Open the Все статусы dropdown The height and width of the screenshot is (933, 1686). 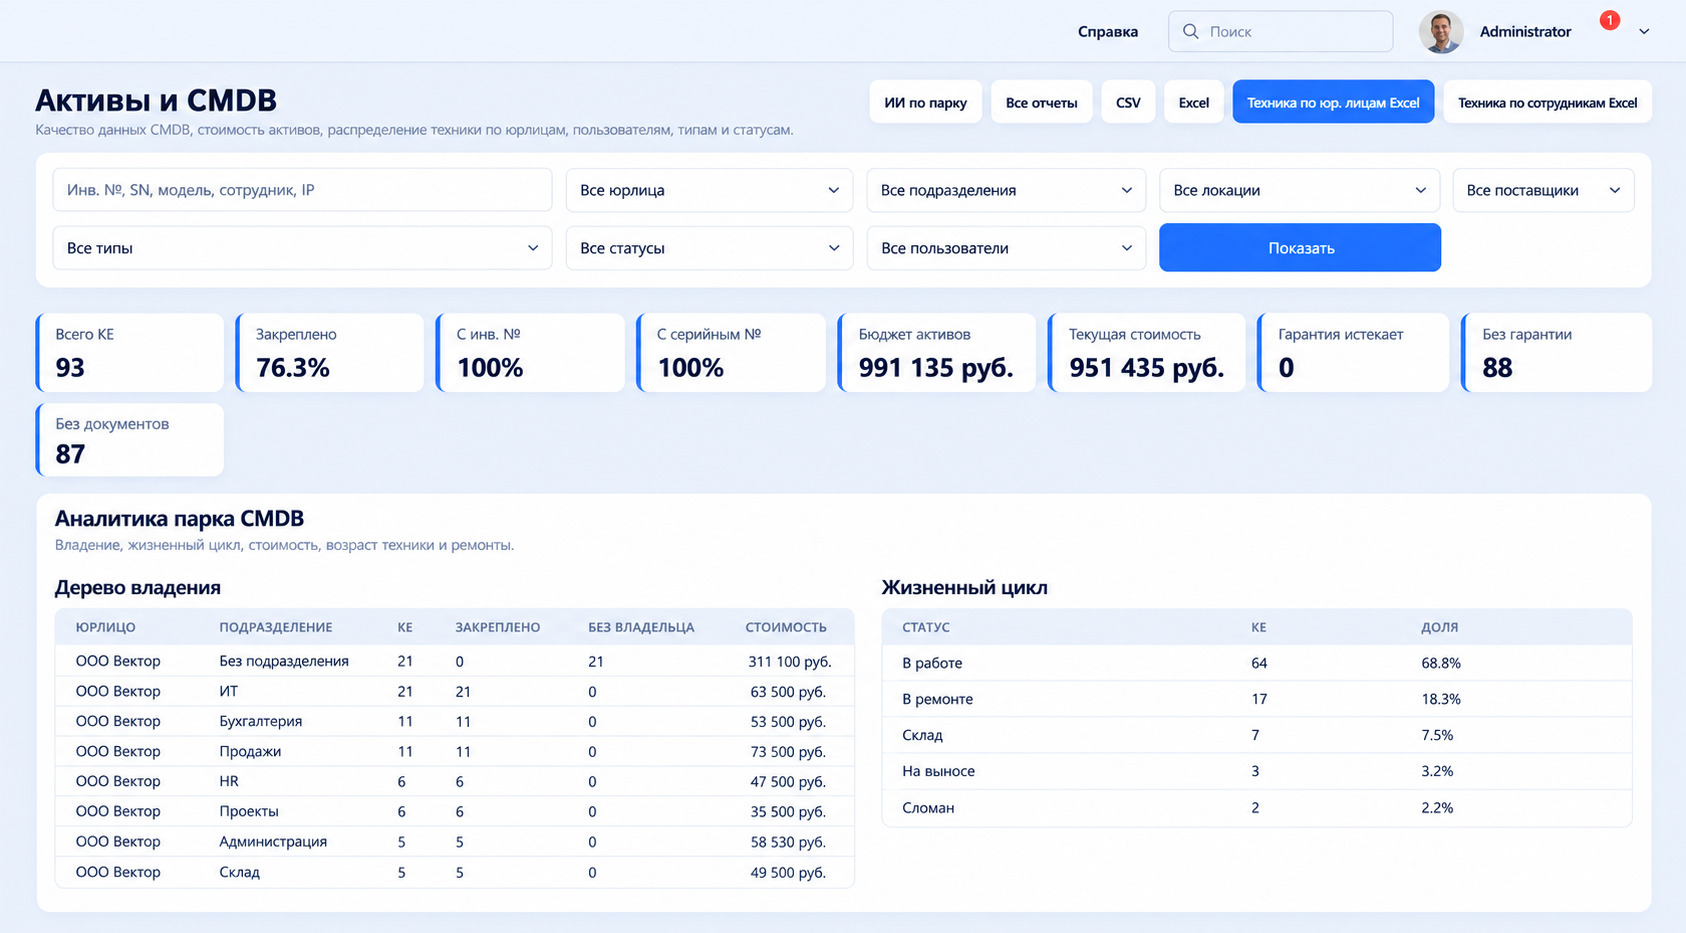(709, 248)
